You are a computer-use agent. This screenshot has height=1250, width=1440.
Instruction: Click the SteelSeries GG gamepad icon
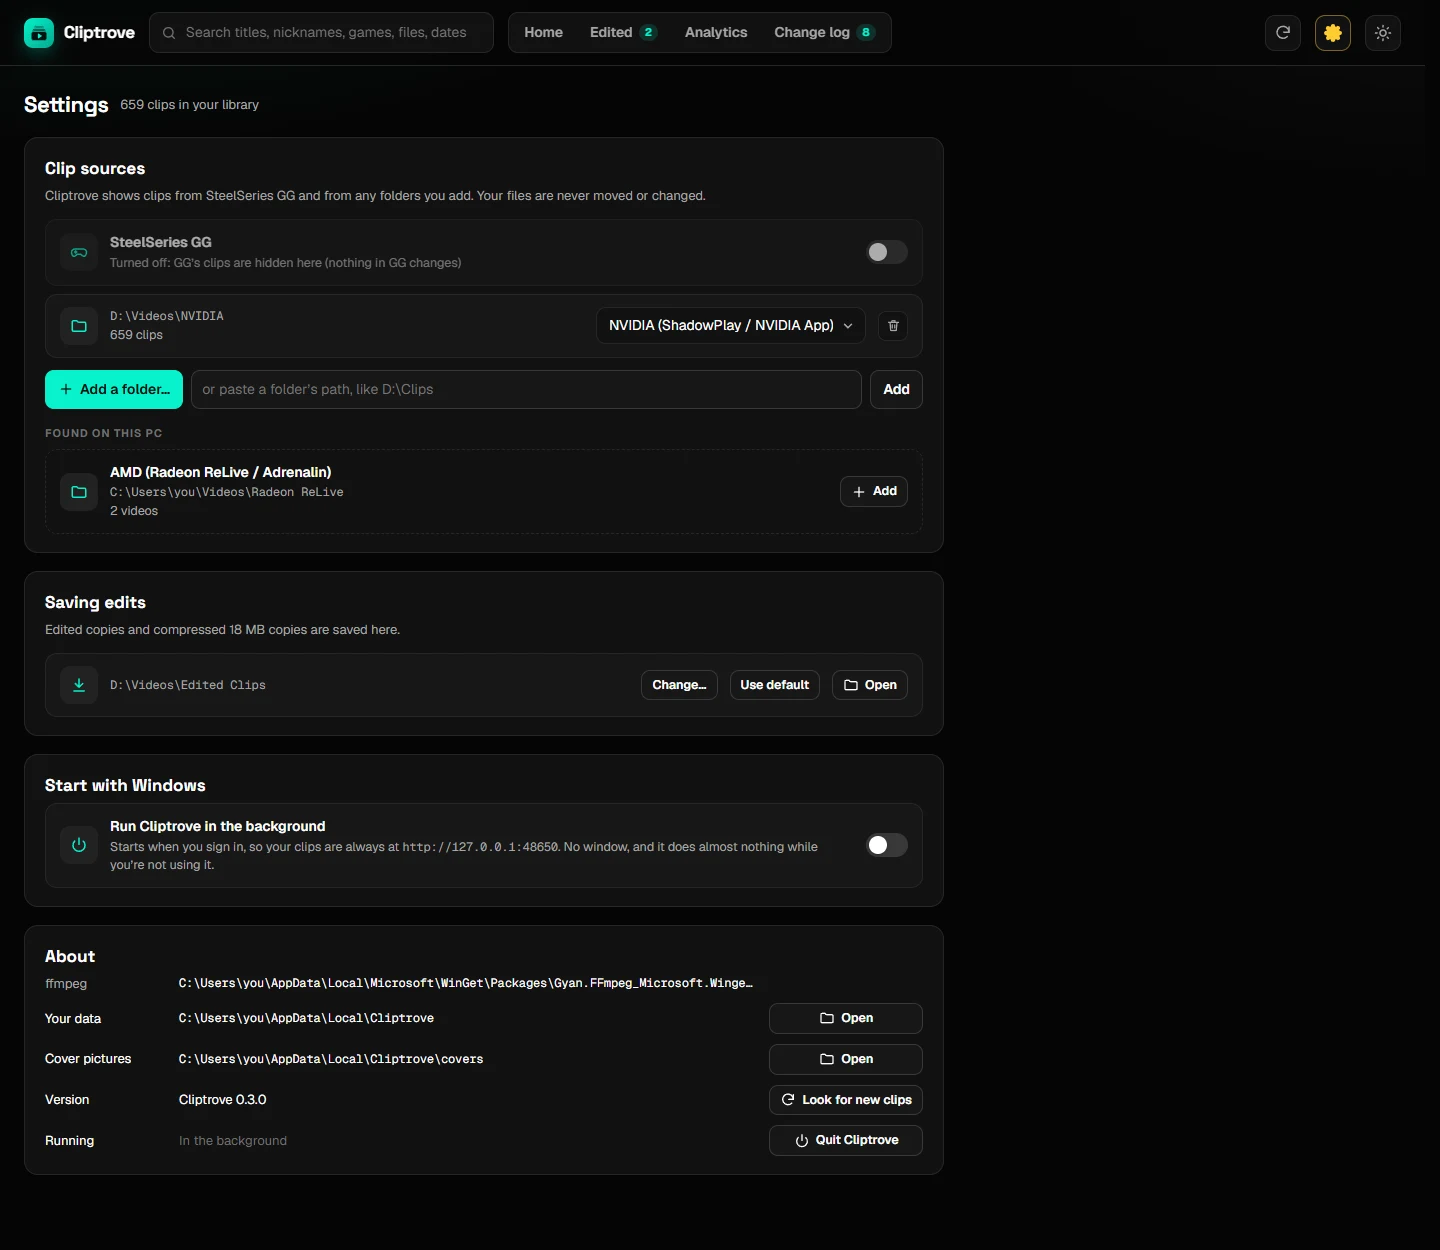(x=79, y=253)
